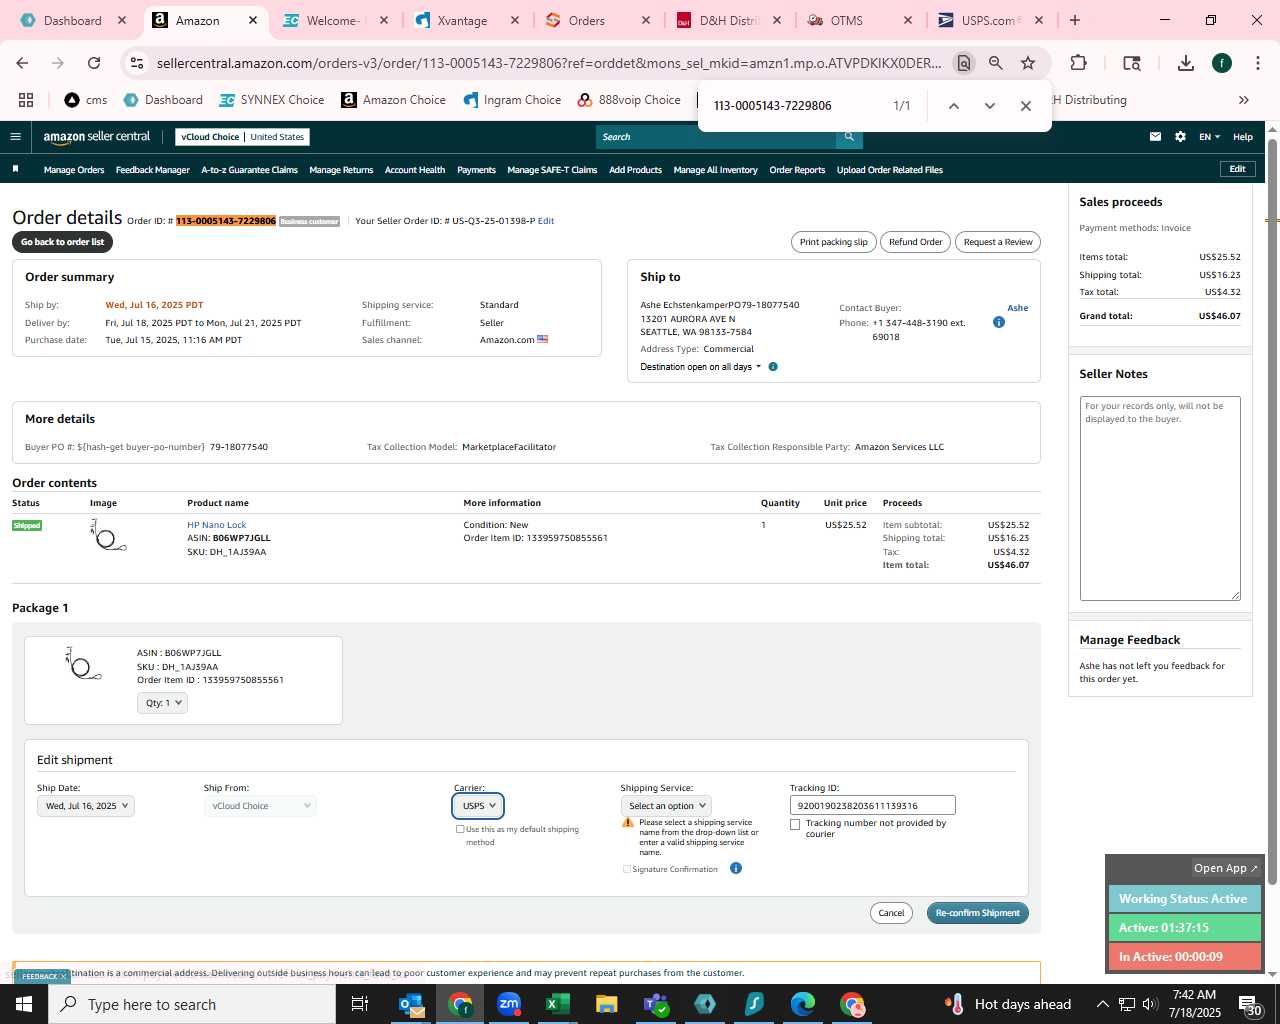Click Re-confirm Shipment button
The image size is (1280, 1024).
(978, 913)
